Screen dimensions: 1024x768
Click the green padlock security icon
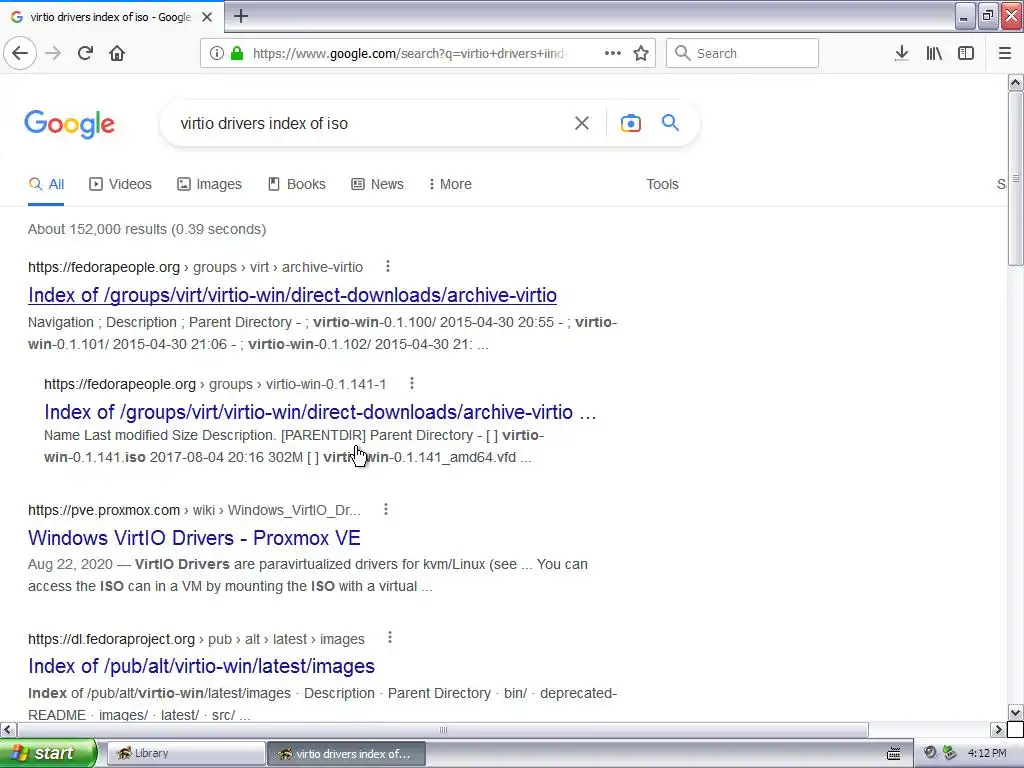(x=237, y=53)
